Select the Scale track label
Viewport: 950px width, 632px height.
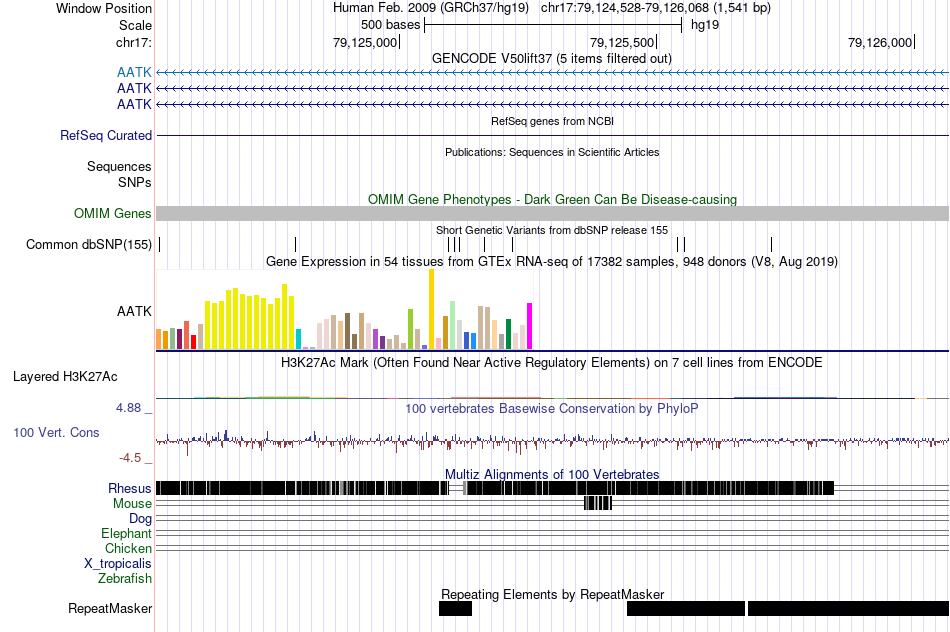[135, 25]
